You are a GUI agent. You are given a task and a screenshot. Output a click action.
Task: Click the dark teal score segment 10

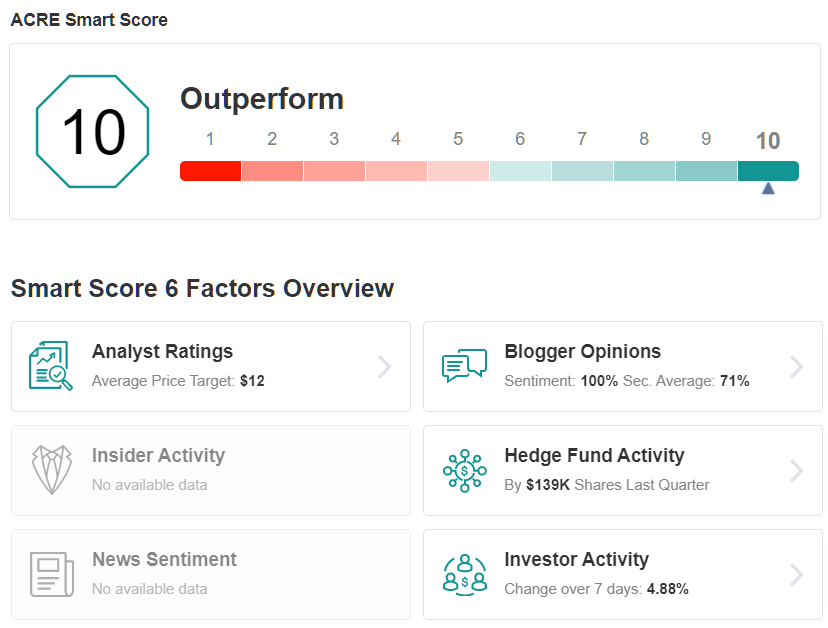[x=768, y=171]
